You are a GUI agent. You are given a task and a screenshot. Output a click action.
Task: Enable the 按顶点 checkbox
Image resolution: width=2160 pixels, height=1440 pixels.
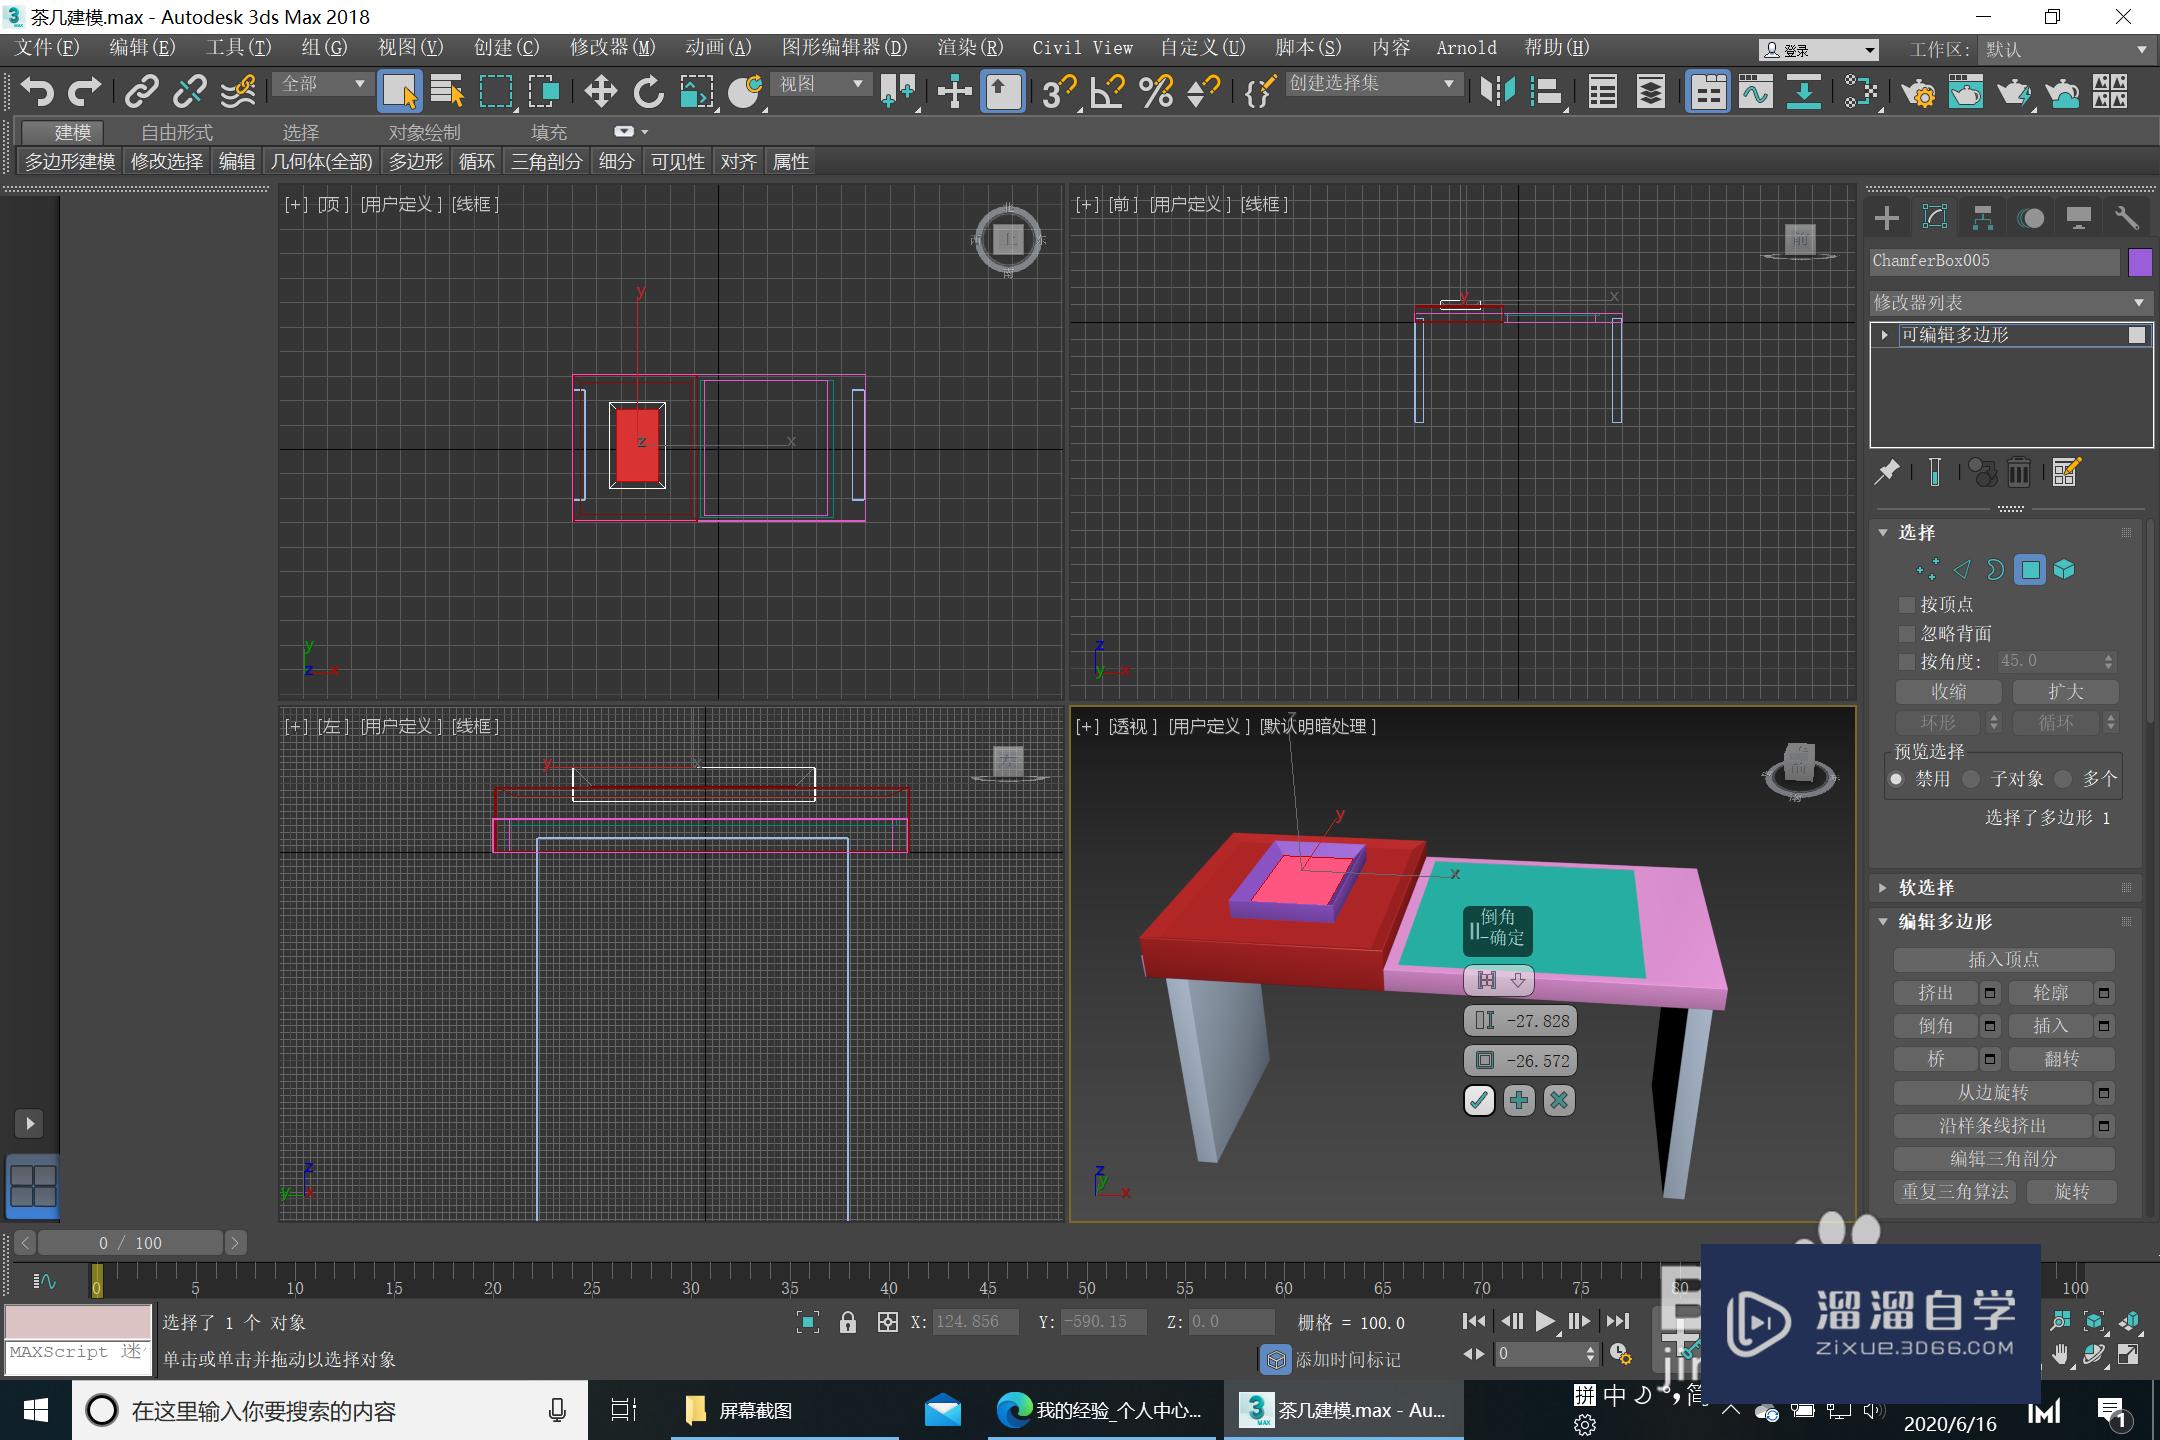coord(1908,604)
